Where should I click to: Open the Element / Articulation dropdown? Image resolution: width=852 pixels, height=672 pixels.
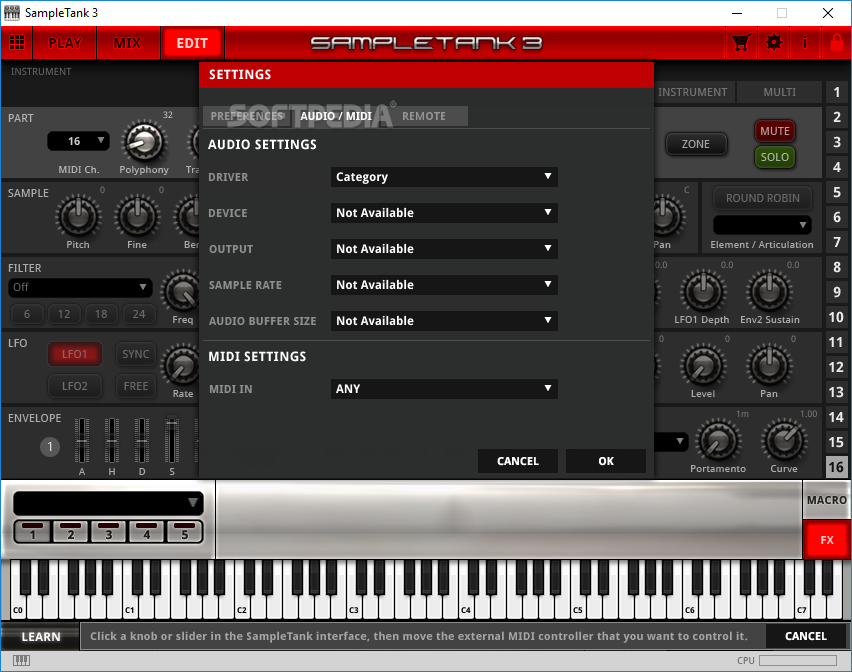[762, 225]
